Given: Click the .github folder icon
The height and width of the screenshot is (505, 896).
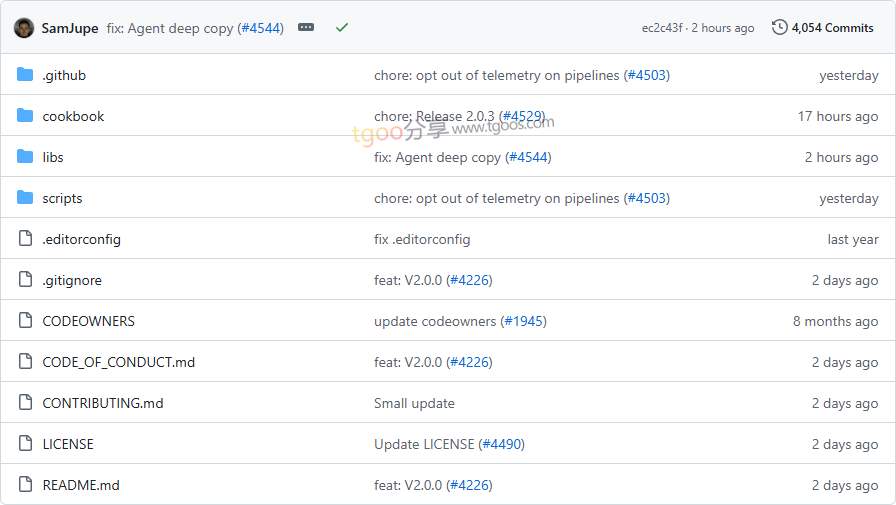Looking at the screenshot, I should tap(25, 75).
